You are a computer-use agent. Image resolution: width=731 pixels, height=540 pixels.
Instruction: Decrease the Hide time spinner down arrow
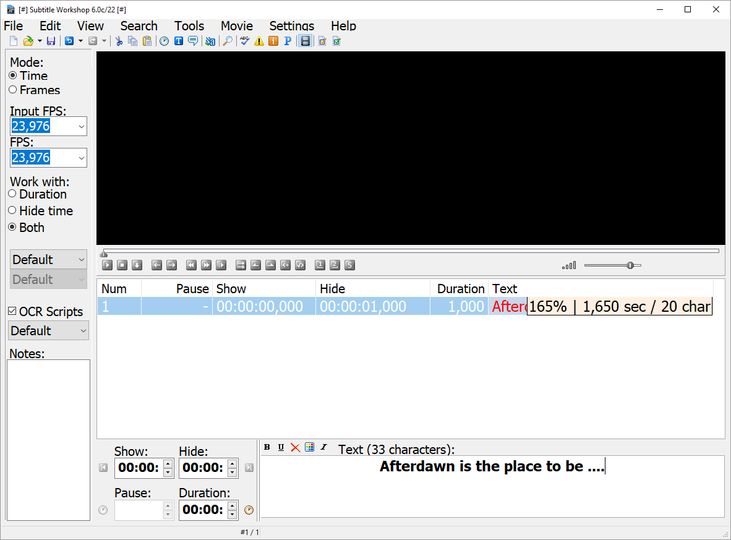pyautogui.click(x=232, y=472)
